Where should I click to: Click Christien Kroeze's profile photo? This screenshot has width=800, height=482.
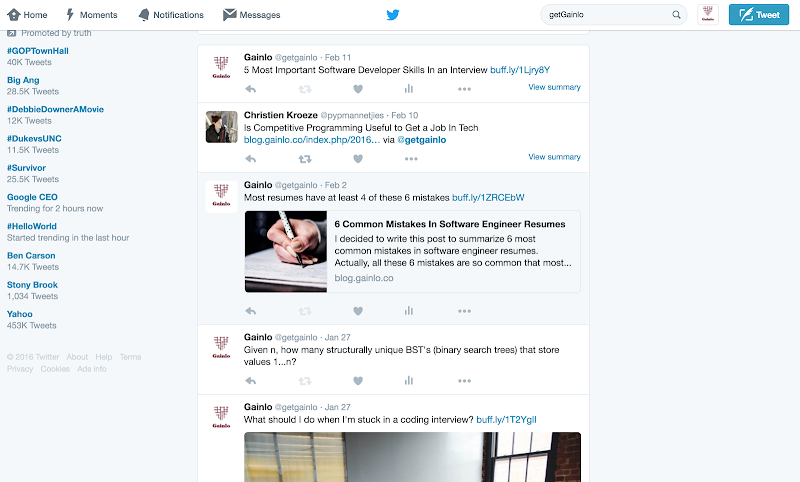tap(221, 127)
